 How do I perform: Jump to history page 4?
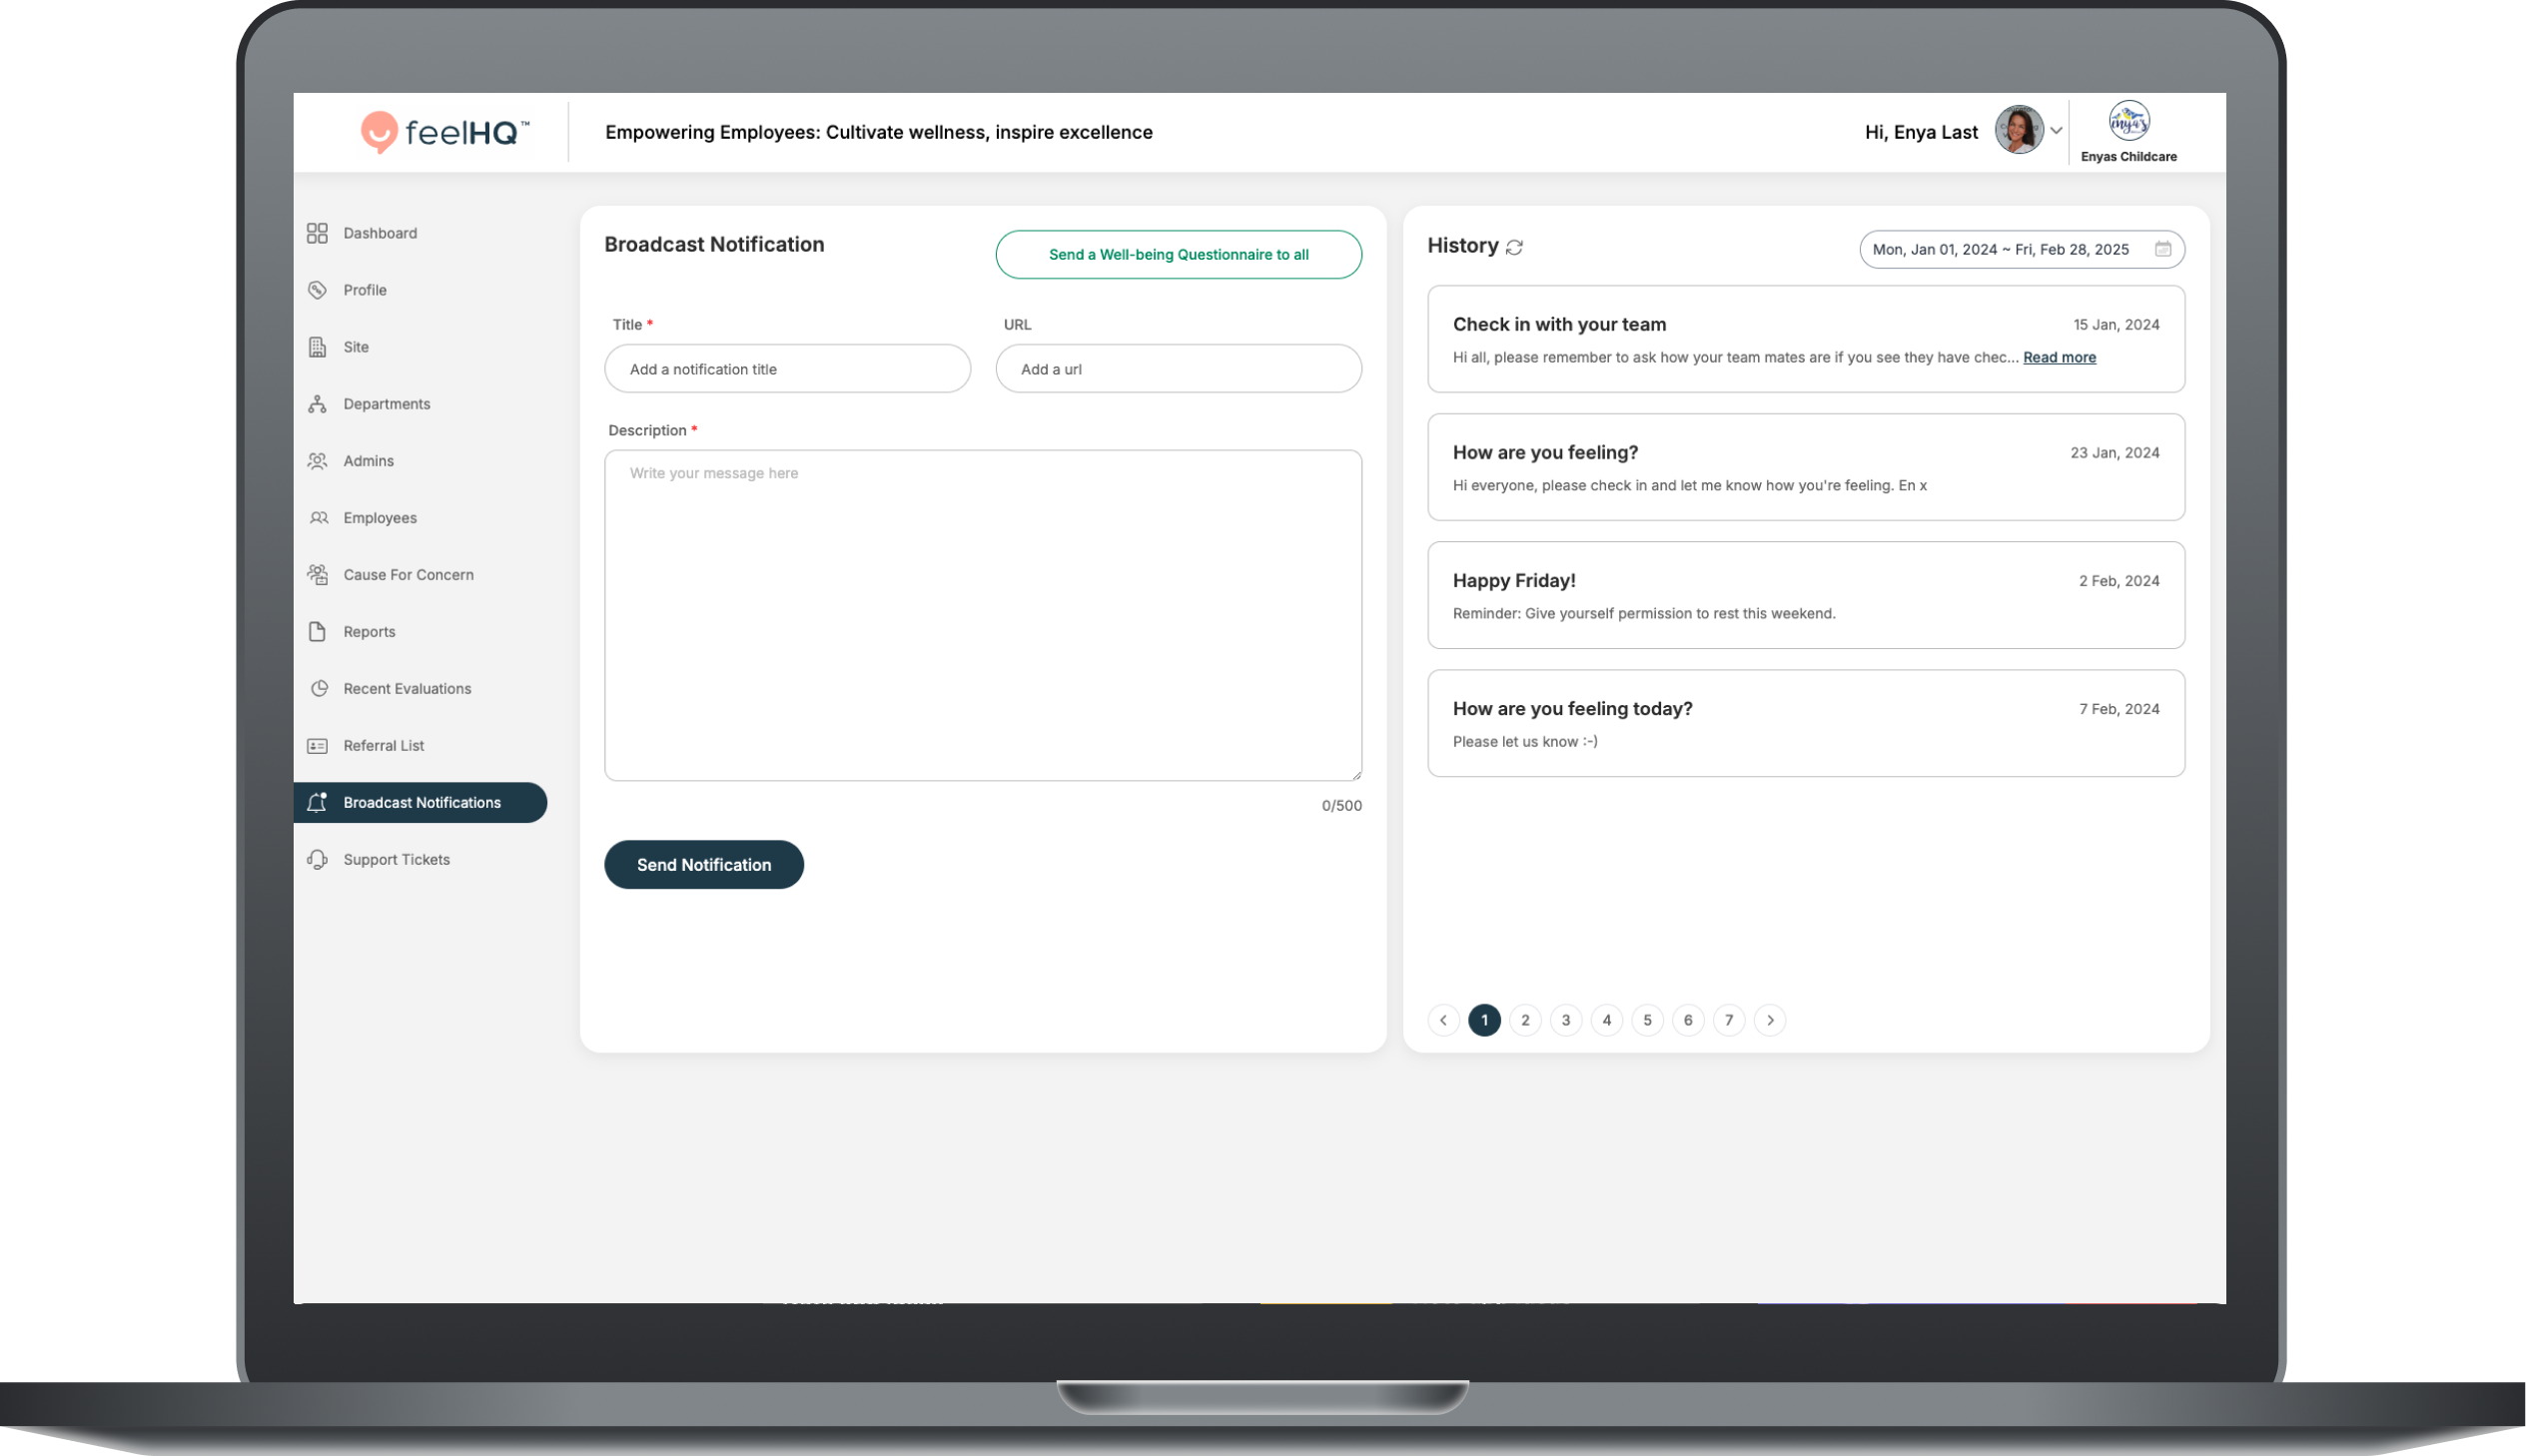1607,1020
